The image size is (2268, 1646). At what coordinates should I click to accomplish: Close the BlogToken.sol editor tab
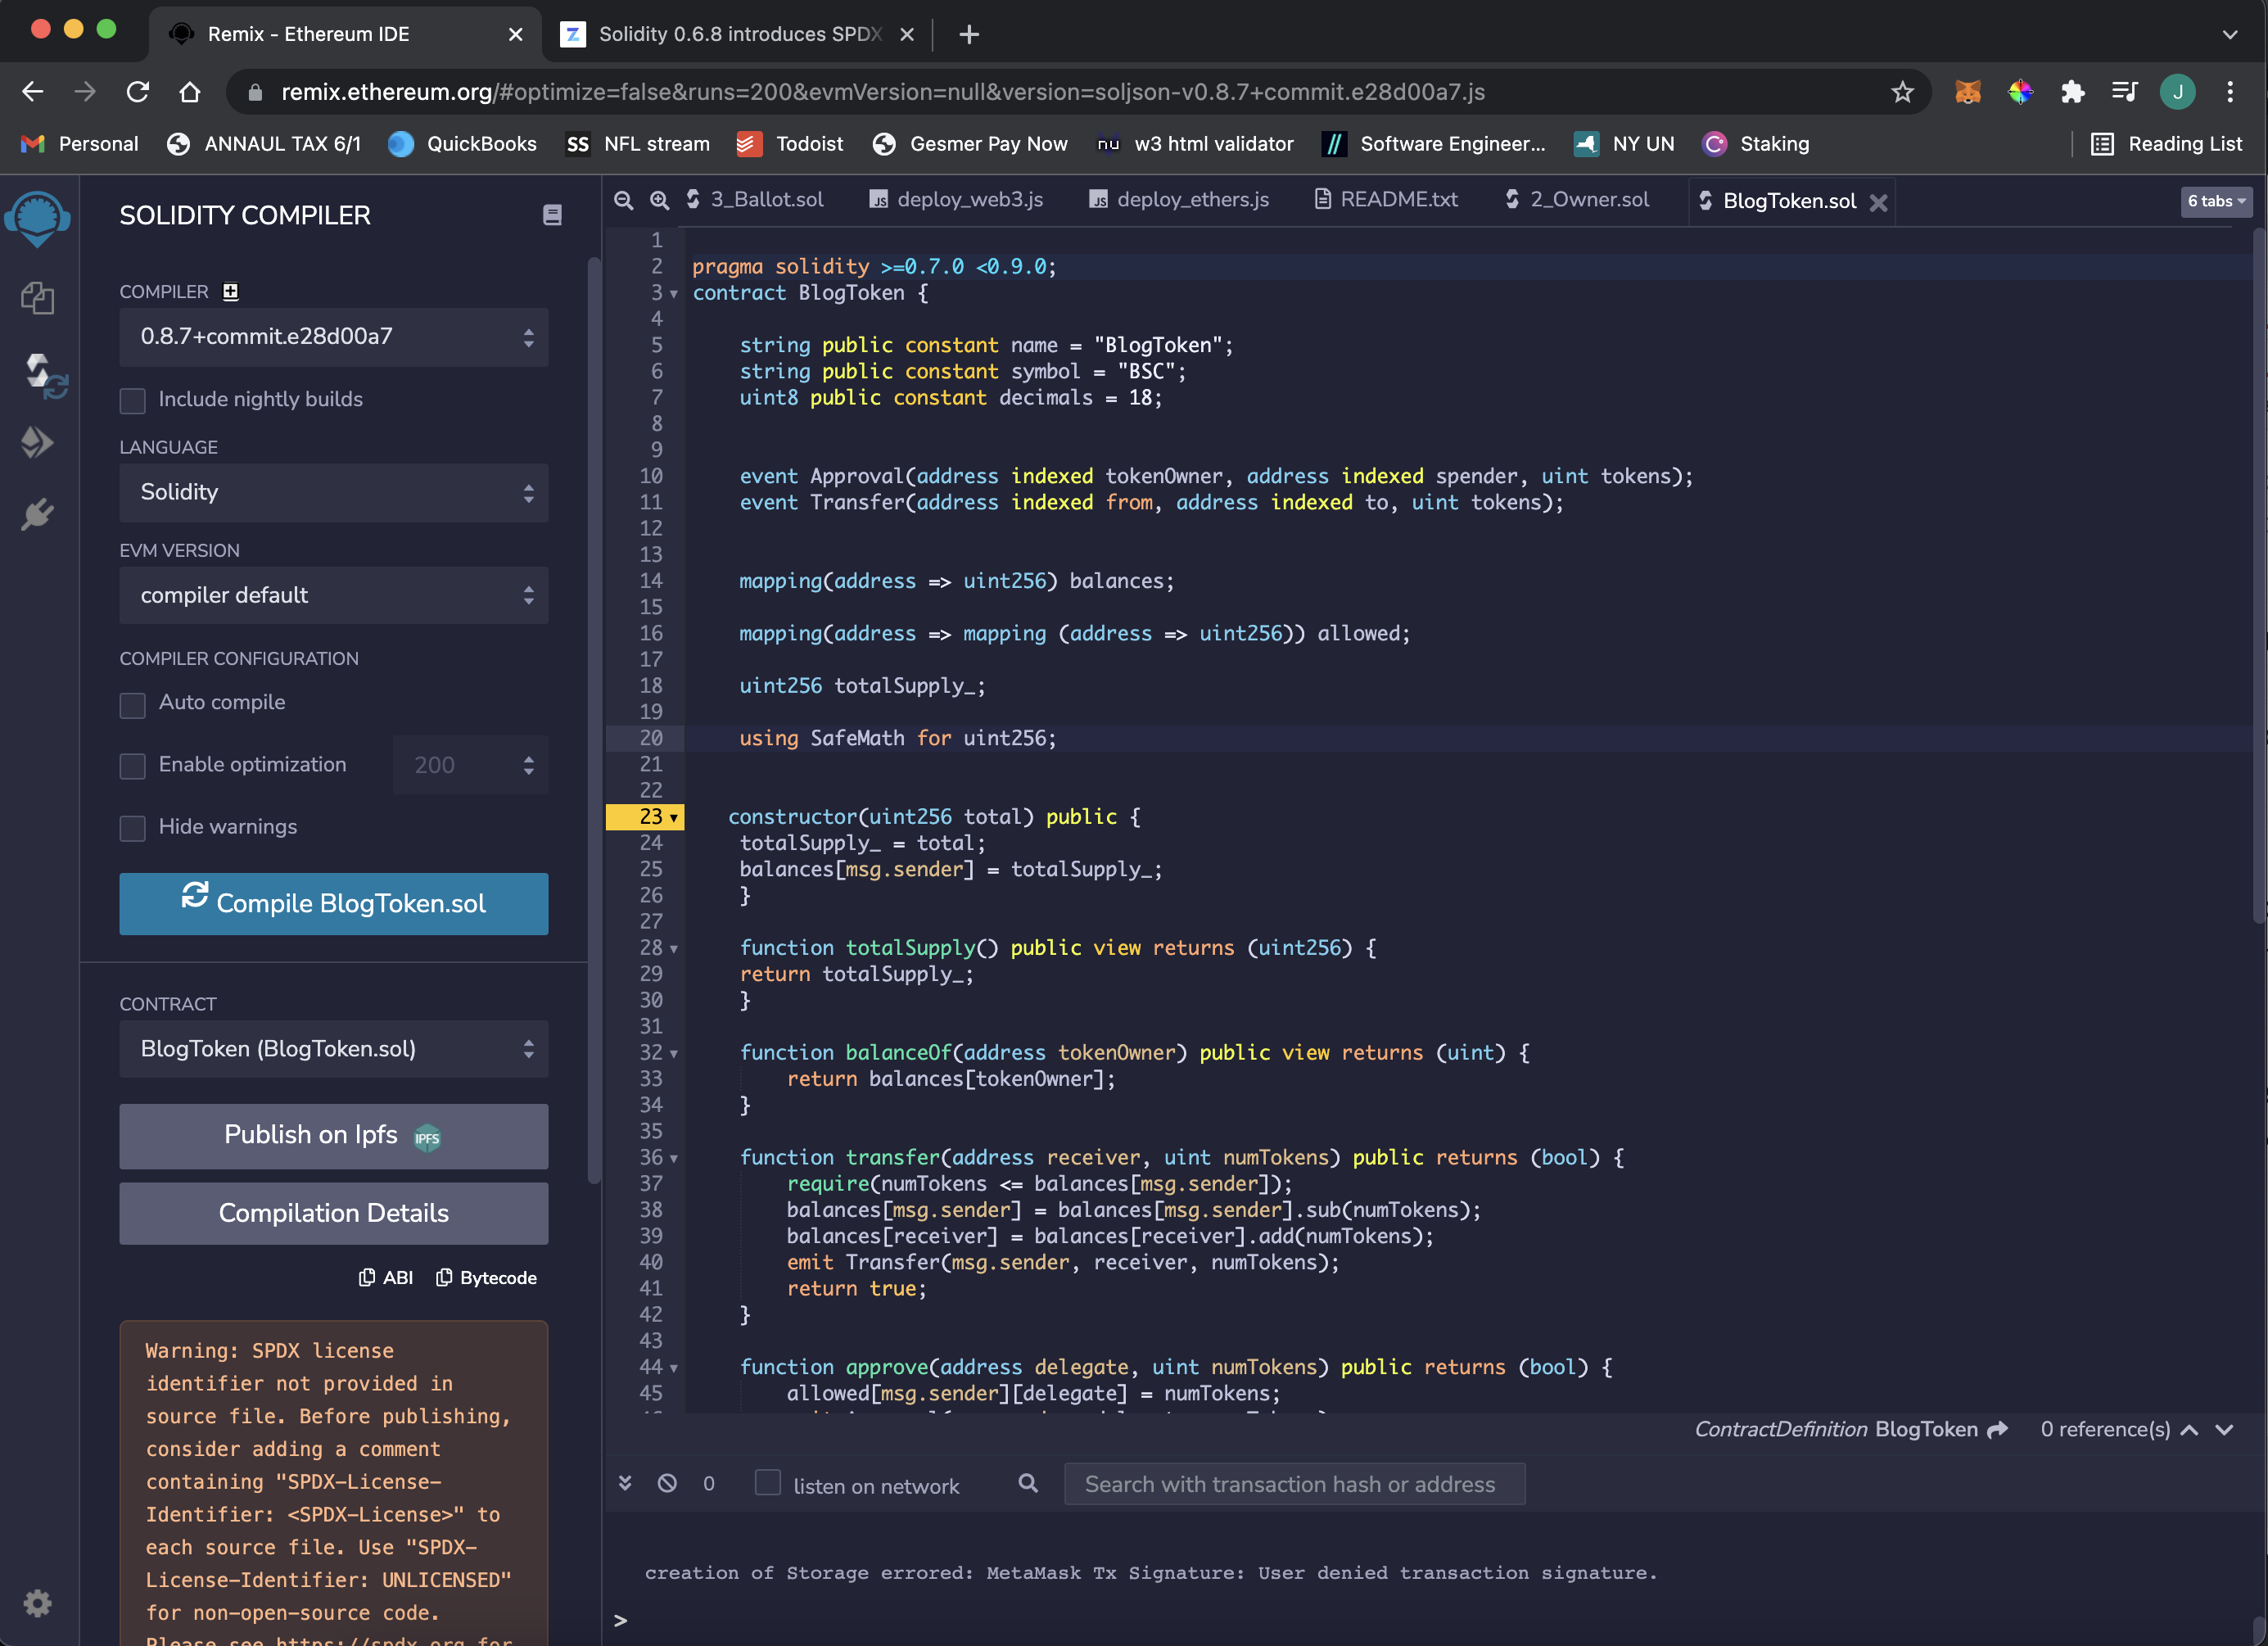point(1878,203)
